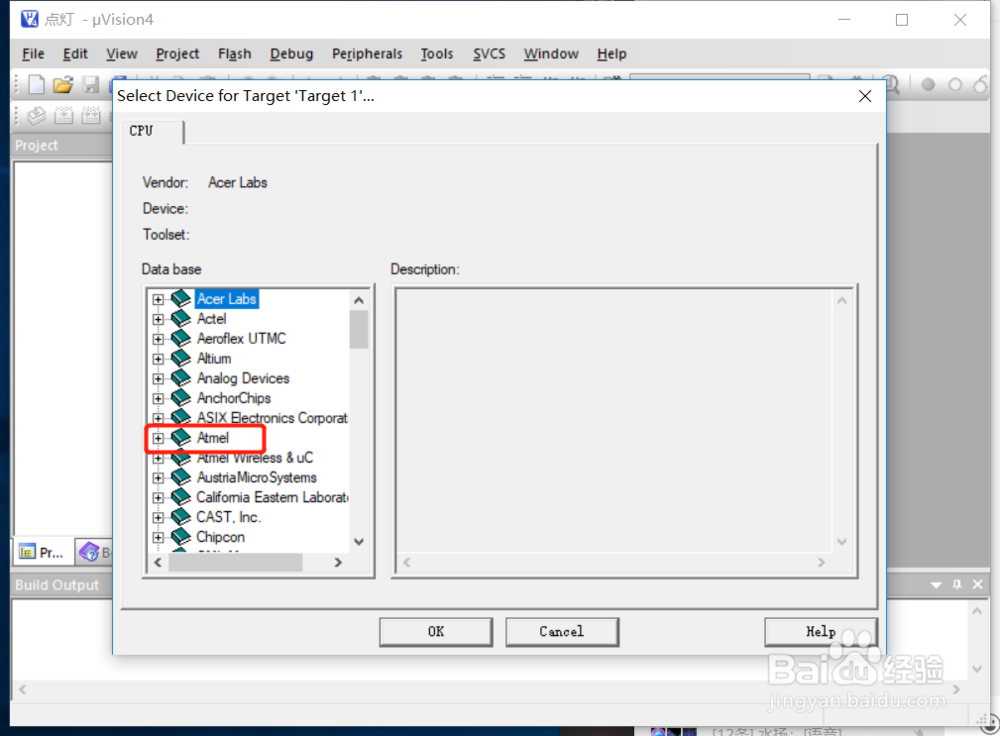Viewport: 1000px width, 736px height.
Task: Expand the Aeroflex UTMC vendor node
Action: click(x=158, y=339)
